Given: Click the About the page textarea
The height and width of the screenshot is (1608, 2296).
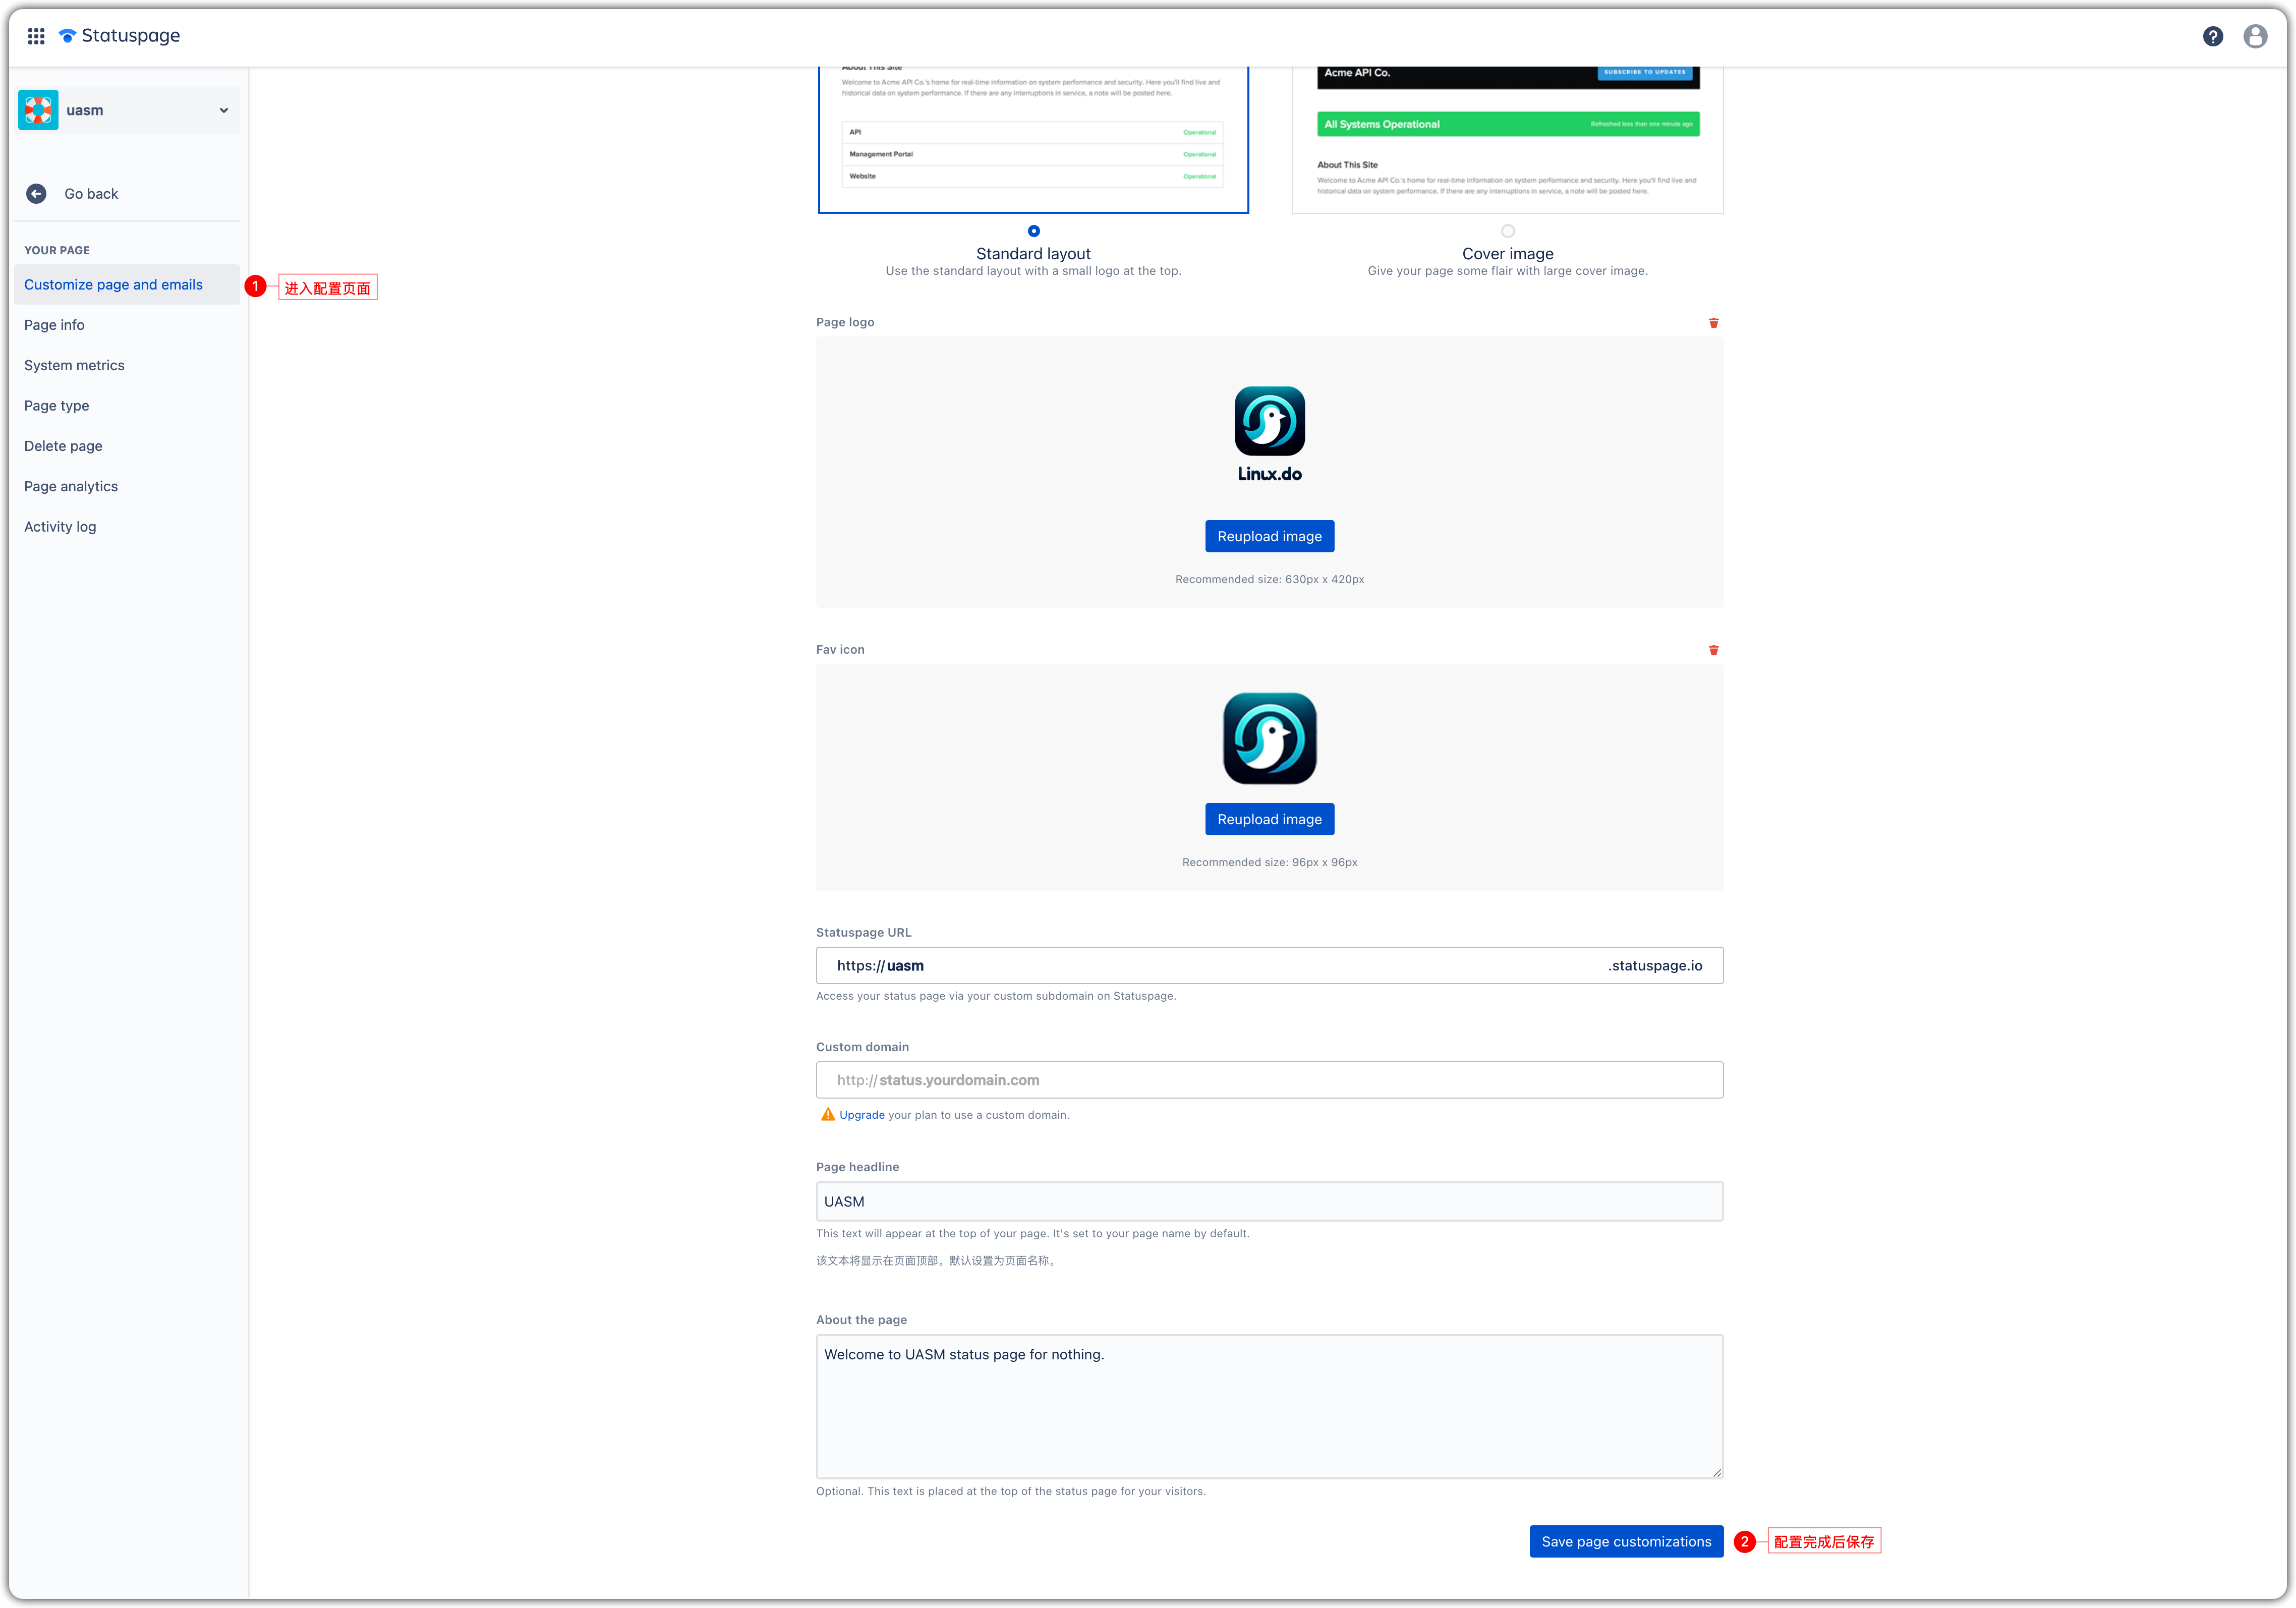Looking at the screenshot, I should 1269,1406.
